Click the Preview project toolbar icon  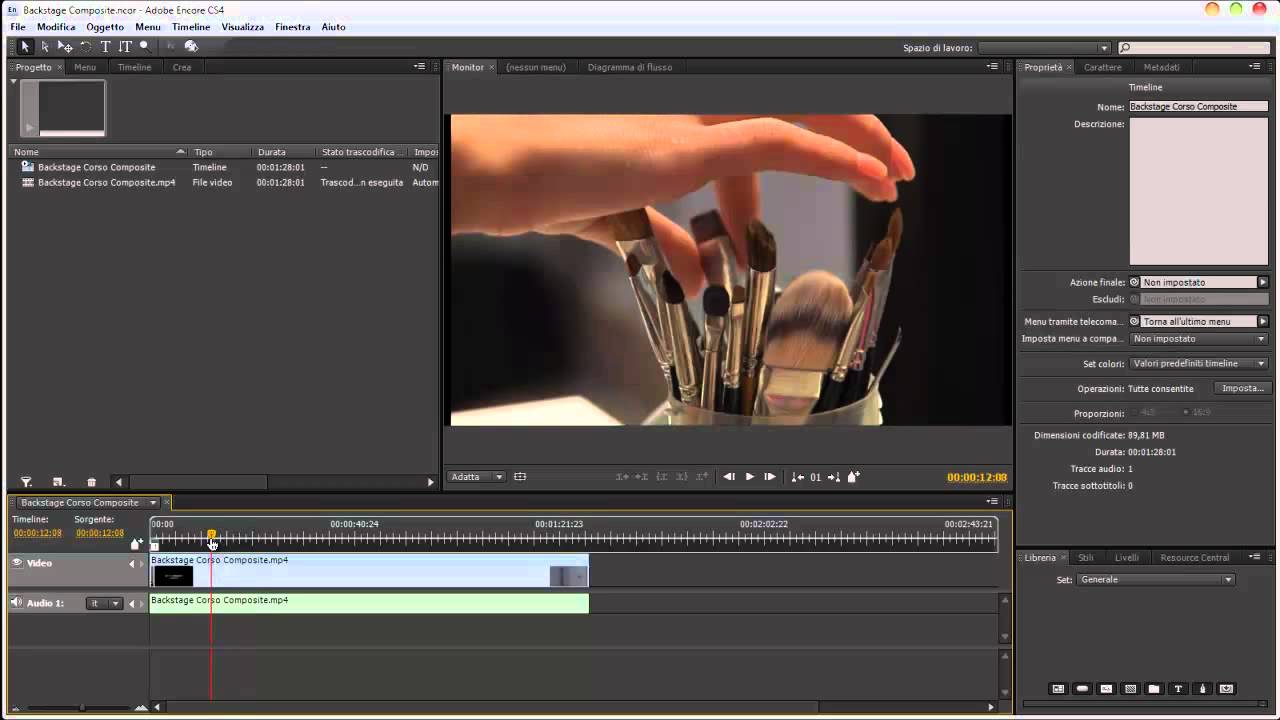pos(191,47)
